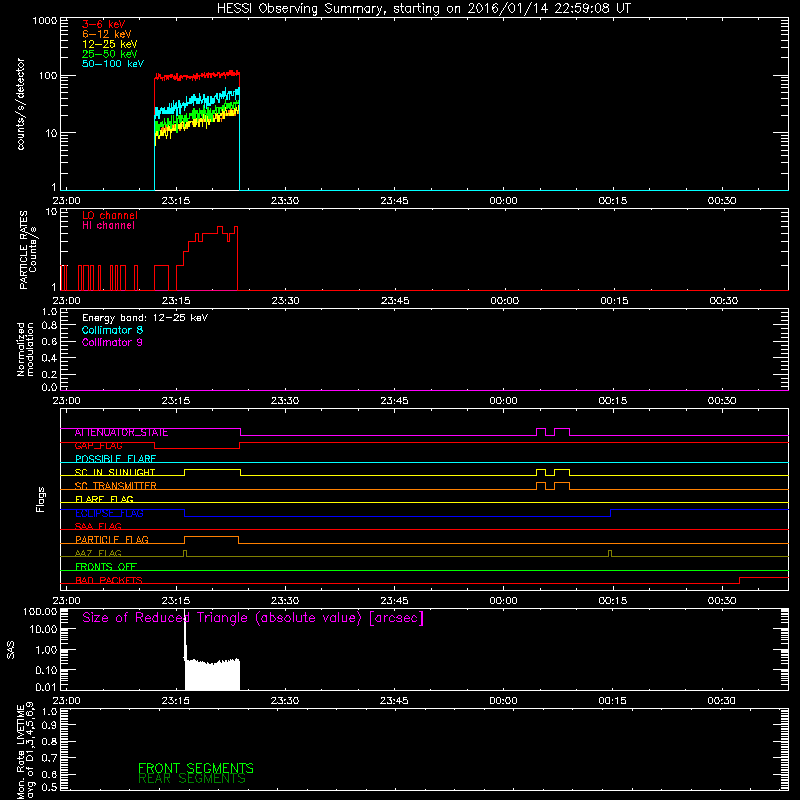Click the 'Size of Reduced Triangle' magenta caption
Viewport: 800px width, 800px height.
tap(253, 618)
